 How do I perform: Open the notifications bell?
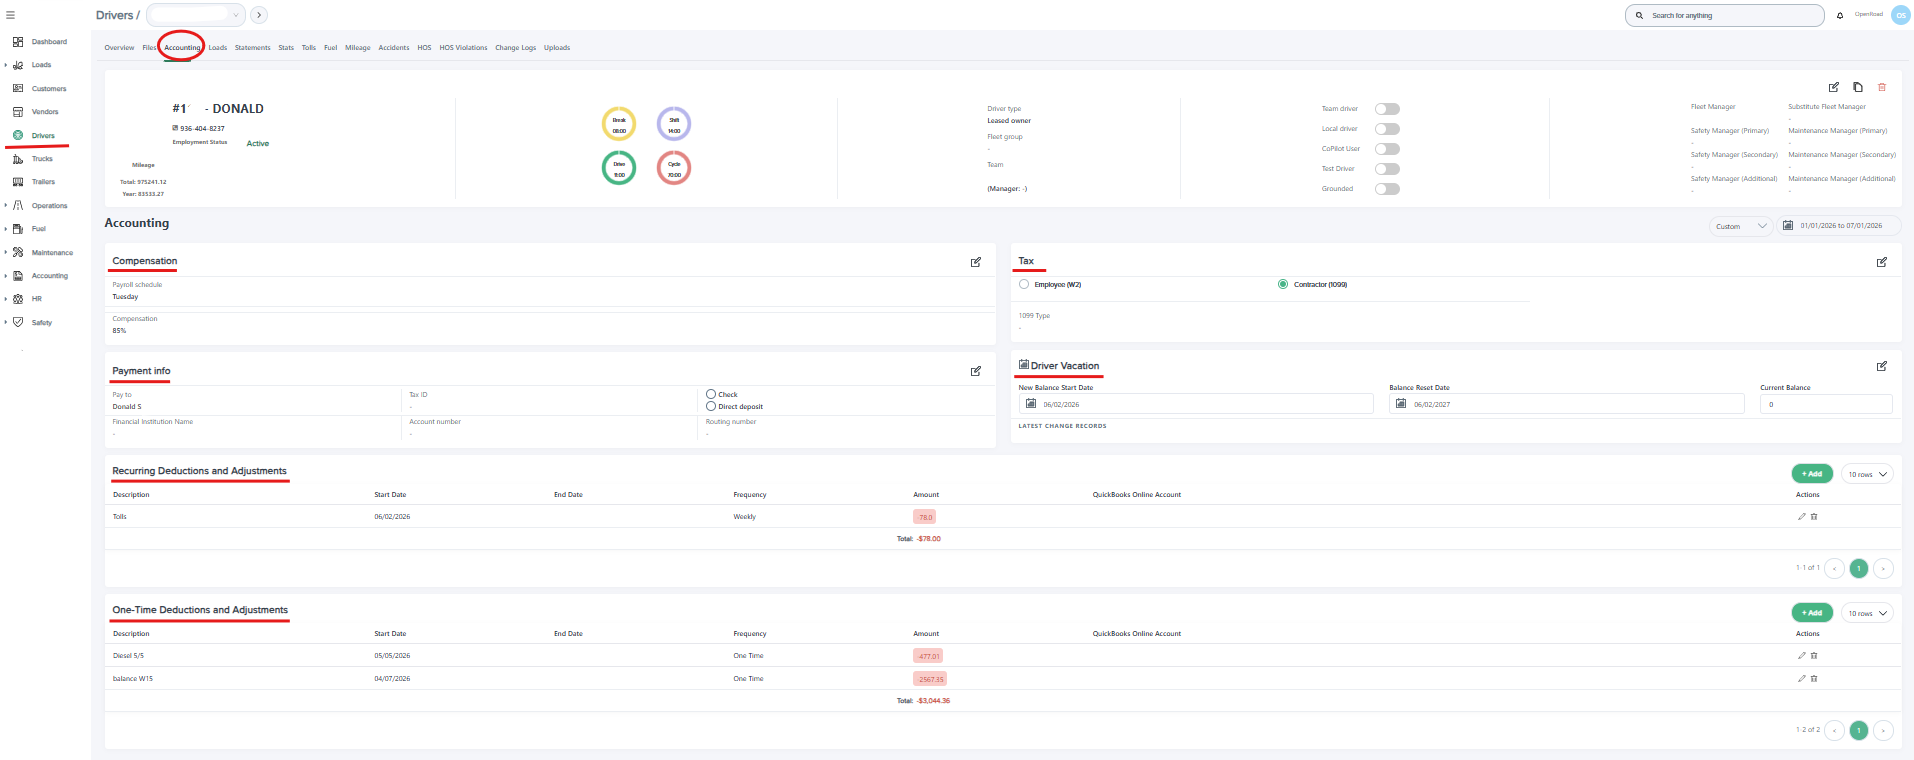pos(1840,15)
